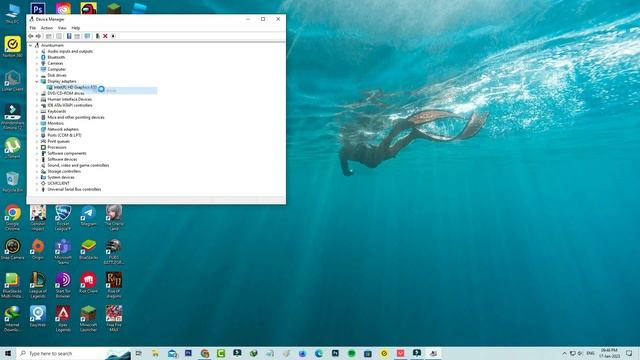Screen dimensions: 640x360
Task: Open Task View from the taskbar
Action: pyautogui.click(x=139, y=353)
